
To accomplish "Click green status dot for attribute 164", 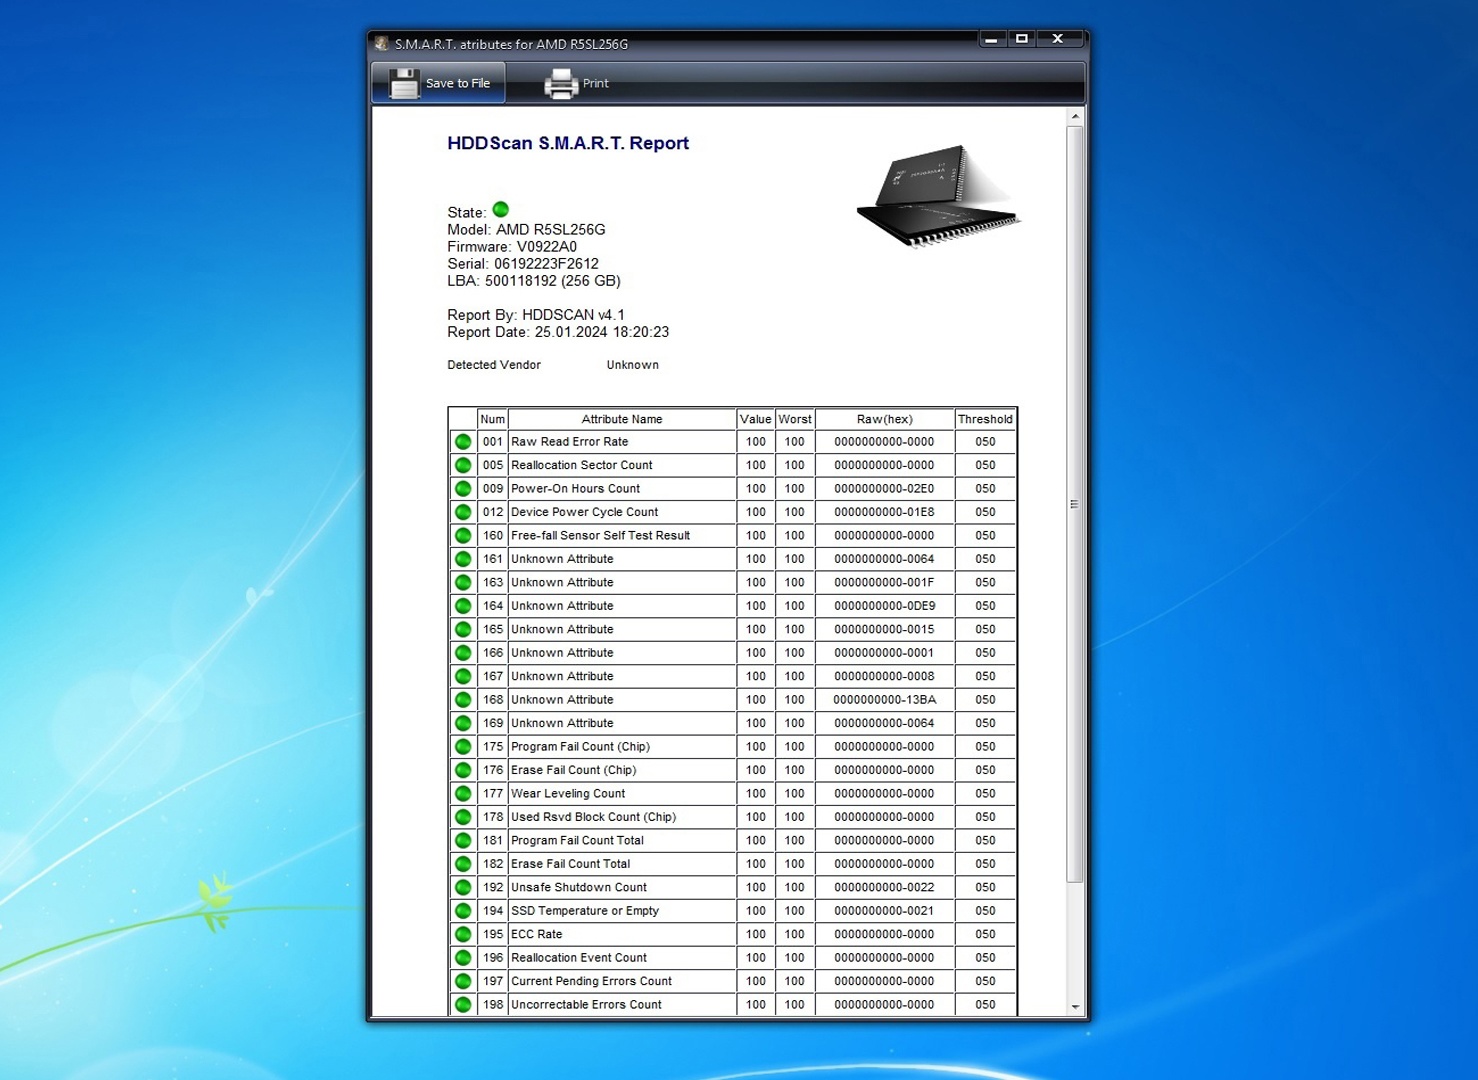I will tap(463, 606).
